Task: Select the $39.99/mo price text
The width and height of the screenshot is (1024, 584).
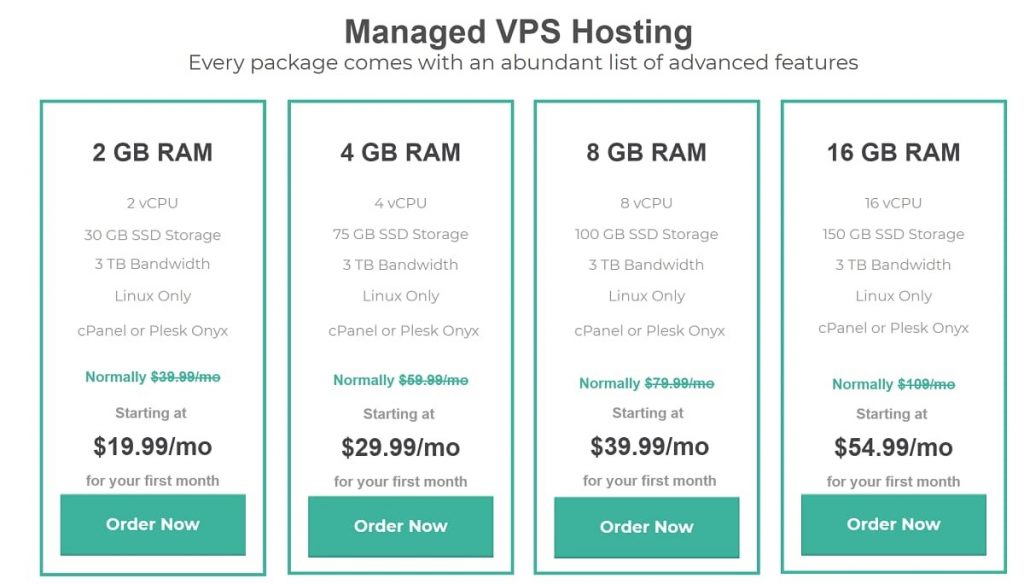Action: (x=649, y=447)
